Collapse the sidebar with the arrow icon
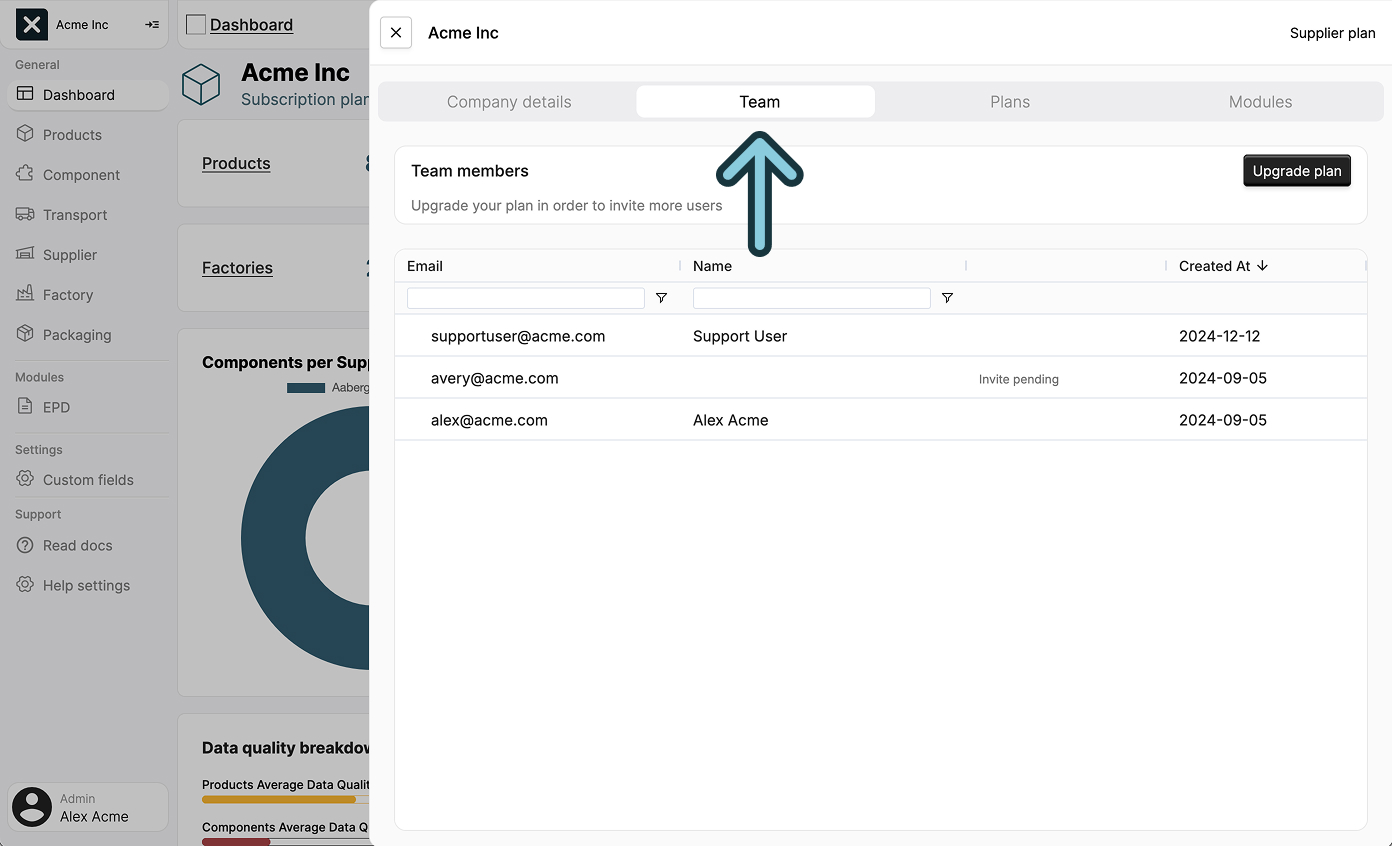 (x=152, y=24)
